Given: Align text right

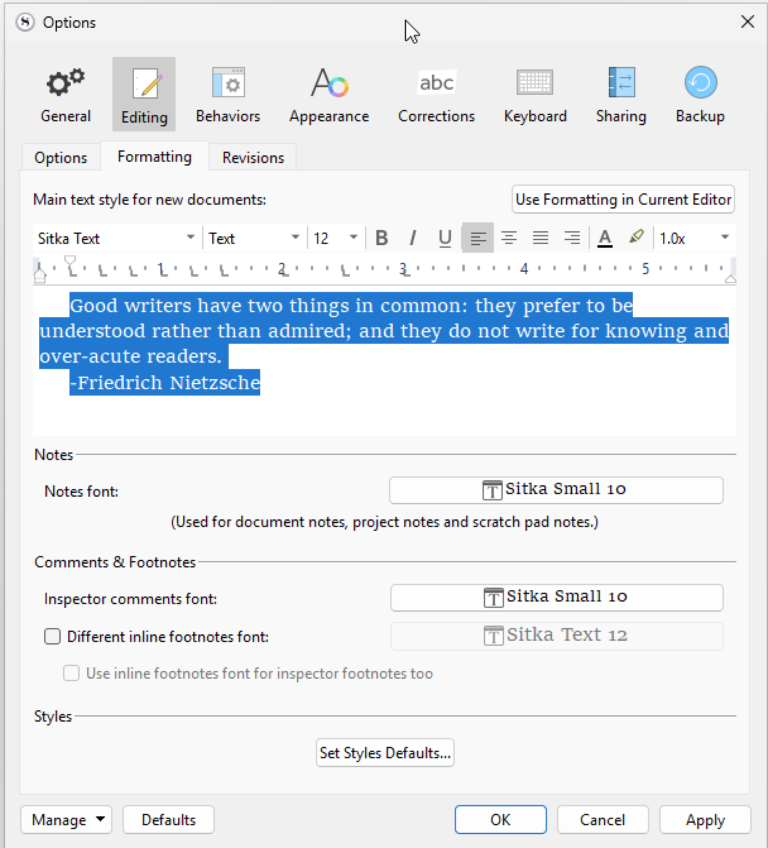Looking at the screenshot, I should pyautogui.click(x=572, y=238).
